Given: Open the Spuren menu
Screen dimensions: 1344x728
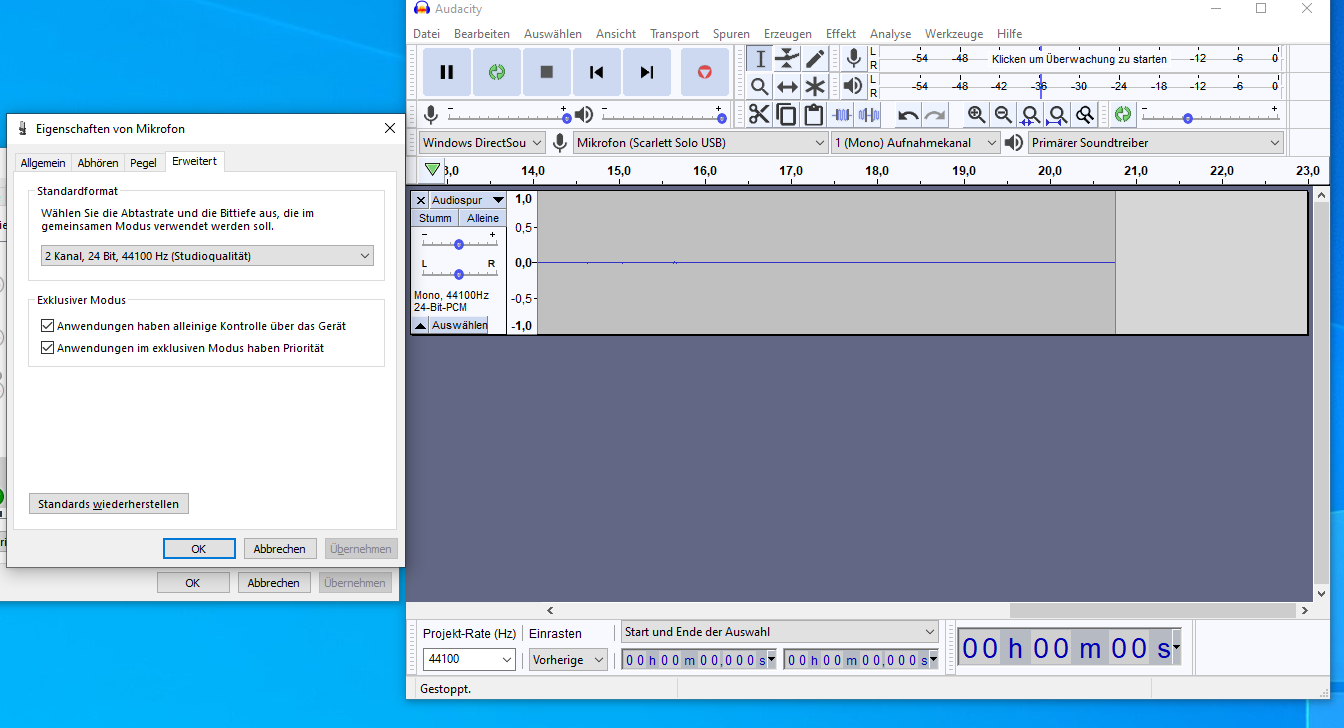Looking at the screenshot, I should click(731, 34).
